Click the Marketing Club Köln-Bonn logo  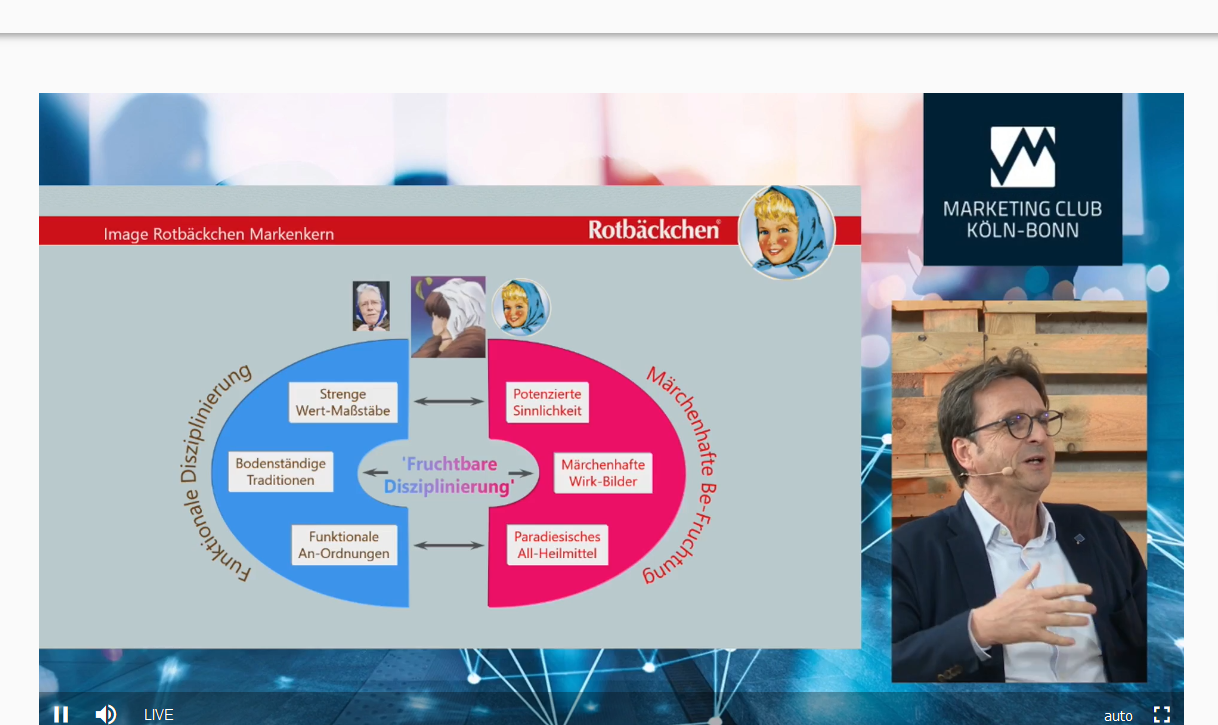[1022, 179]
